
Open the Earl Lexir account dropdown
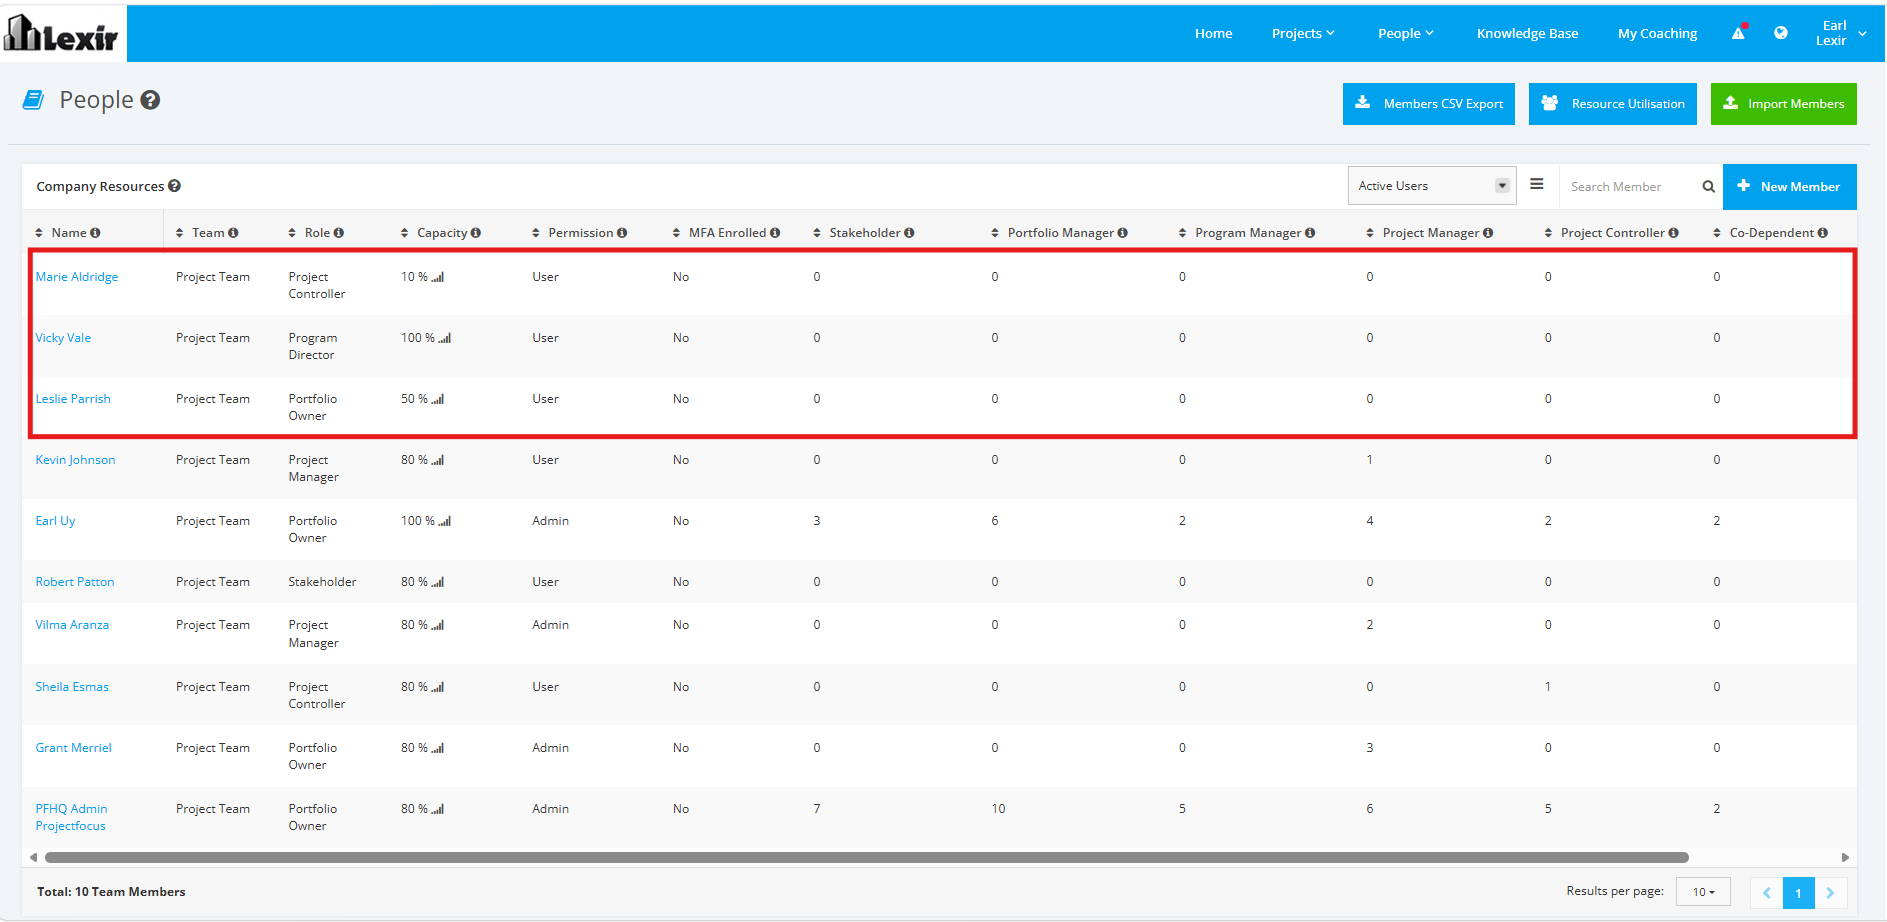pos(1841,33)
